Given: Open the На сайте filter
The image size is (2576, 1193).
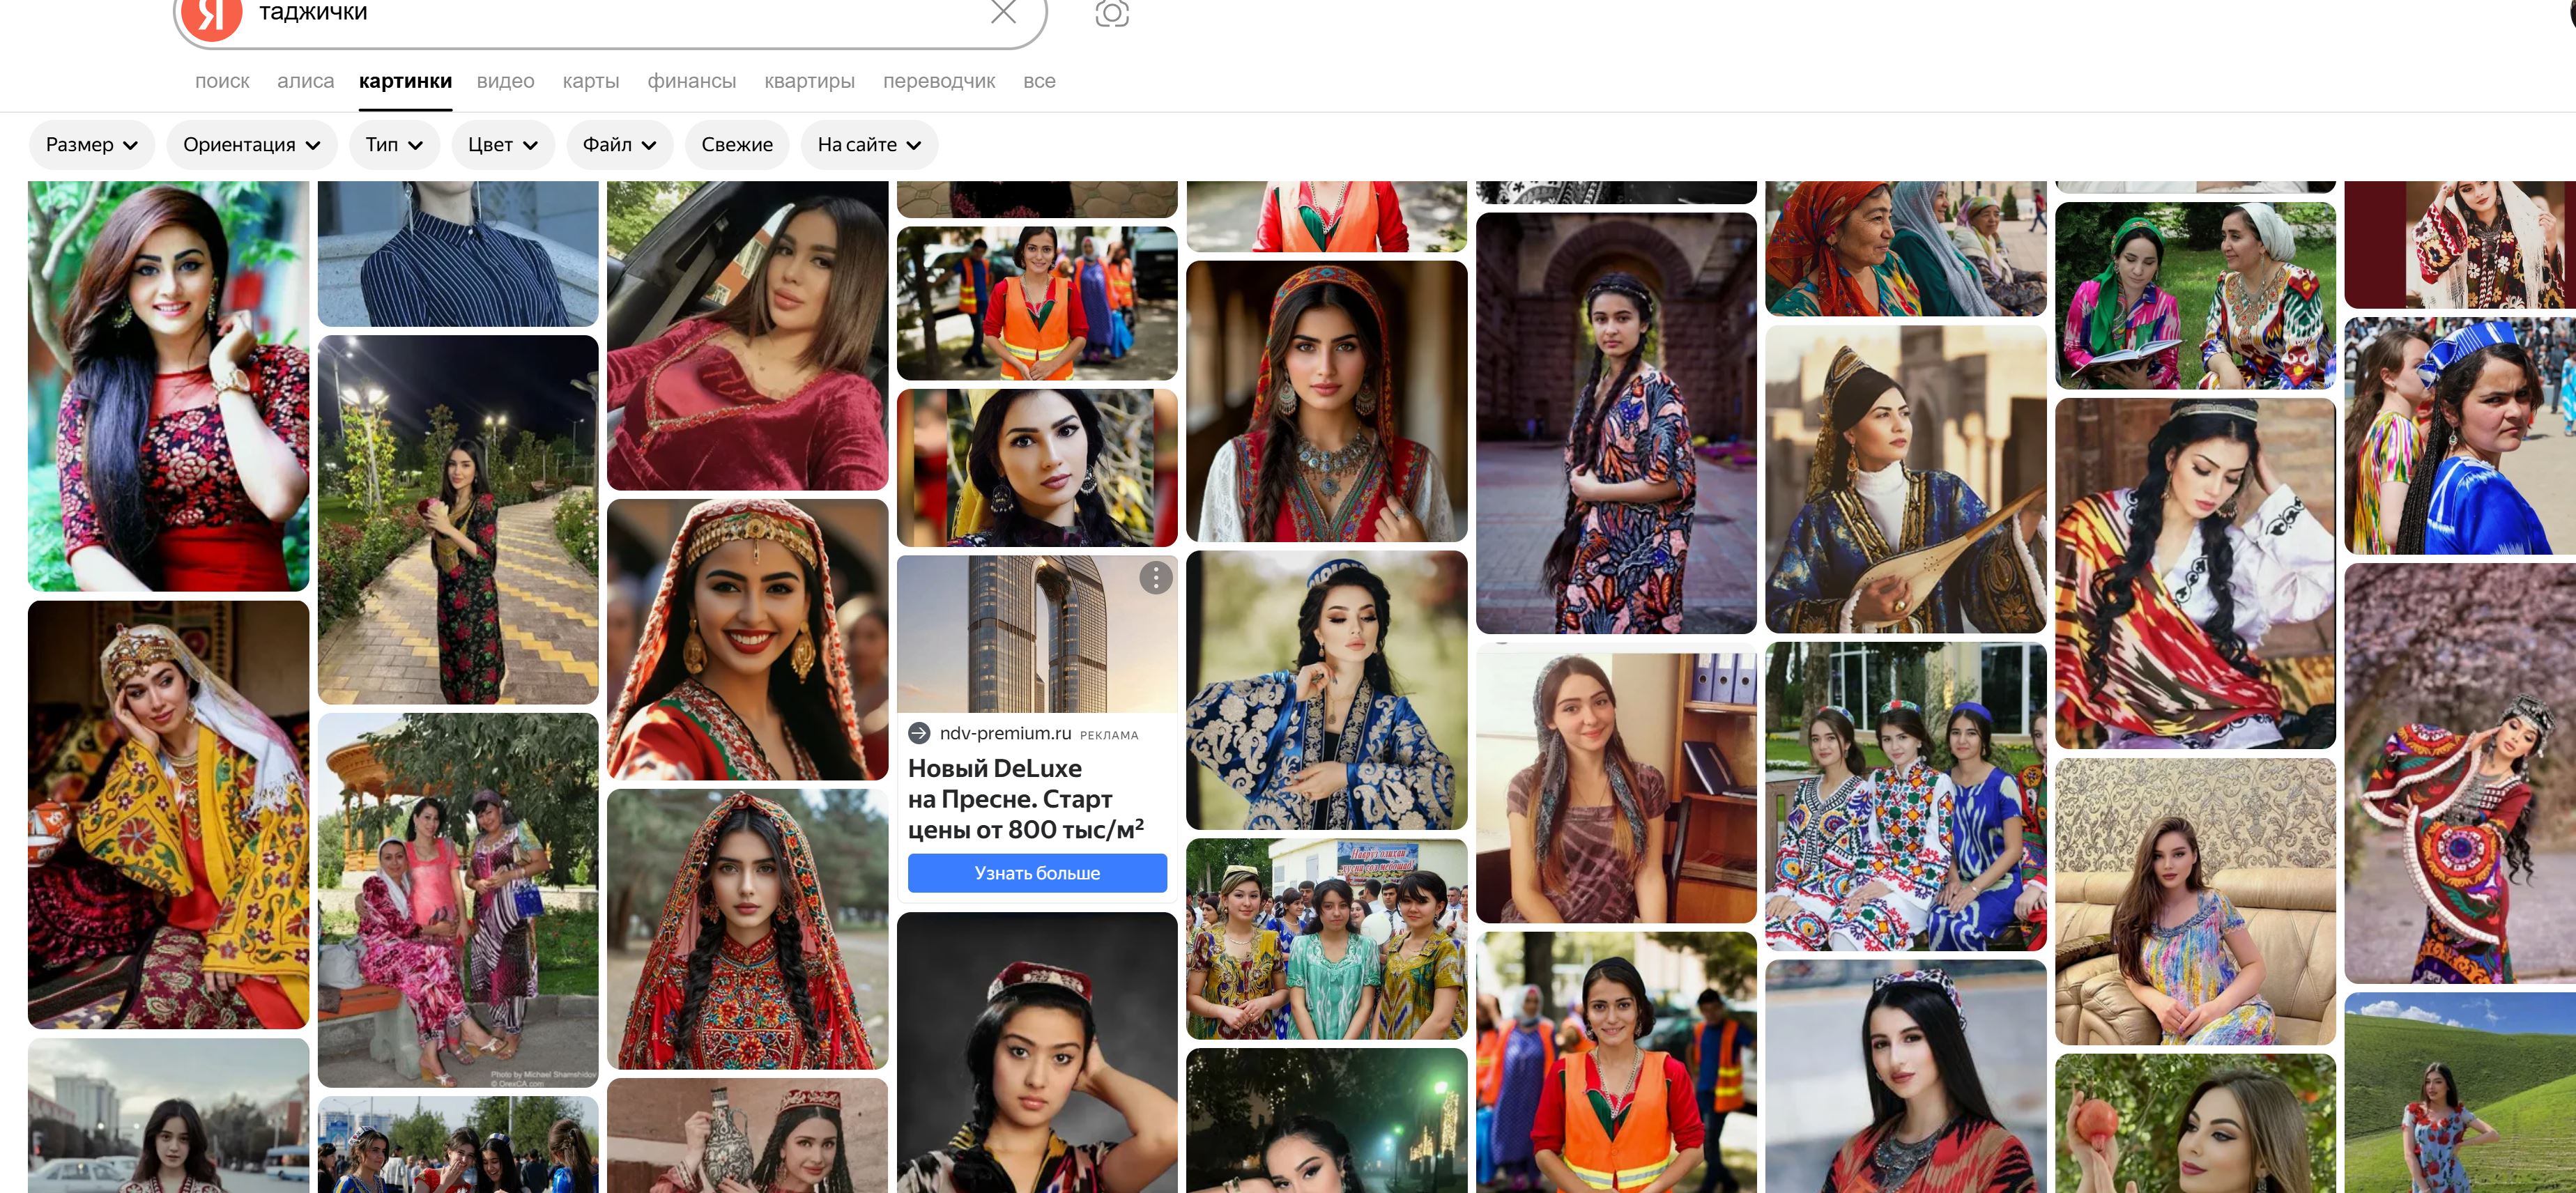Looking at the screenshot, I should 868,145.
